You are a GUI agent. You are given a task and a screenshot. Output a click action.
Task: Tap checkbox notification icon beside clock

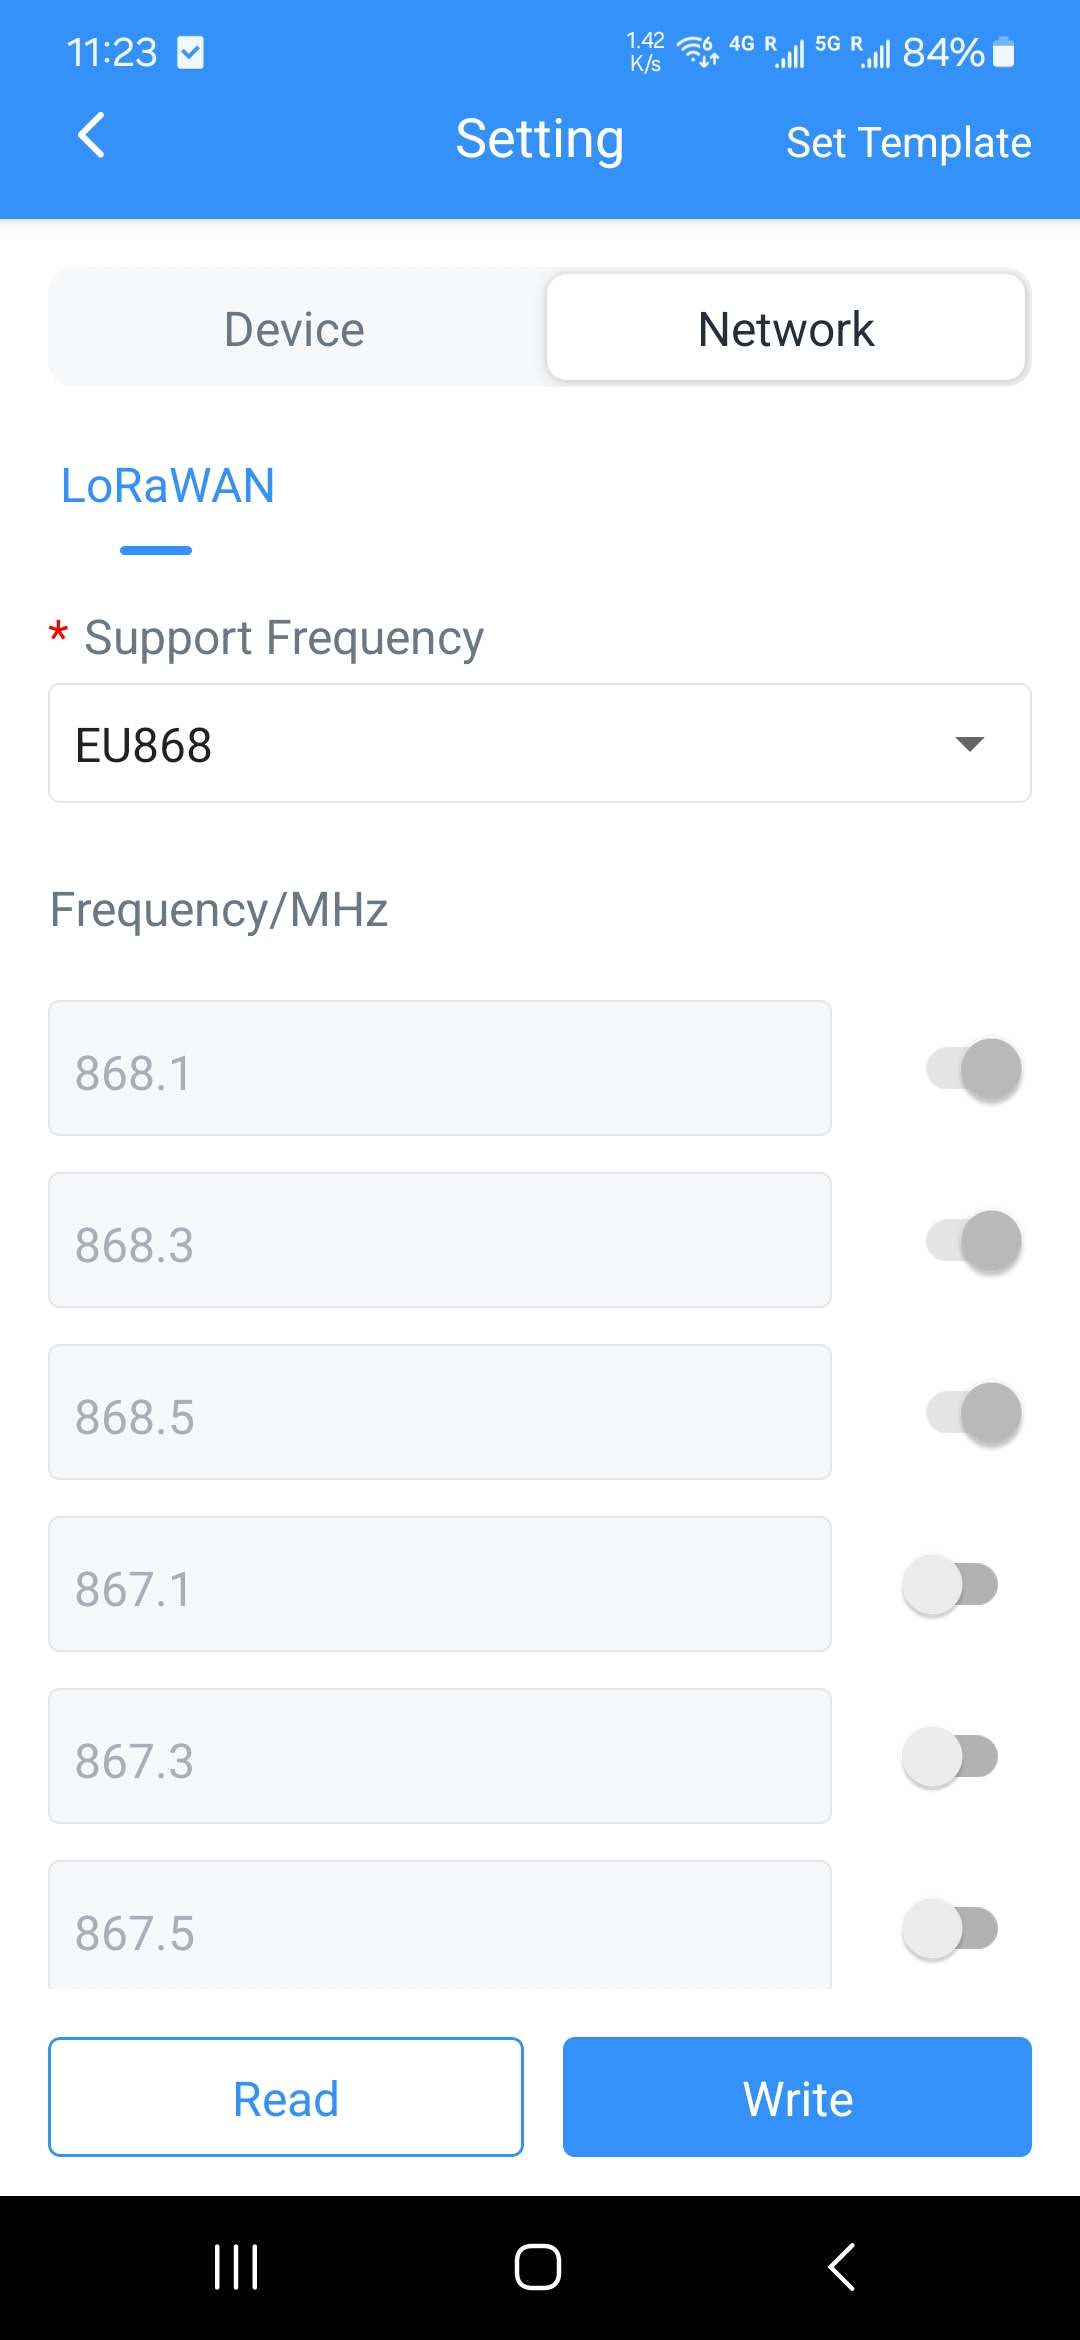(x=190, y=52)
